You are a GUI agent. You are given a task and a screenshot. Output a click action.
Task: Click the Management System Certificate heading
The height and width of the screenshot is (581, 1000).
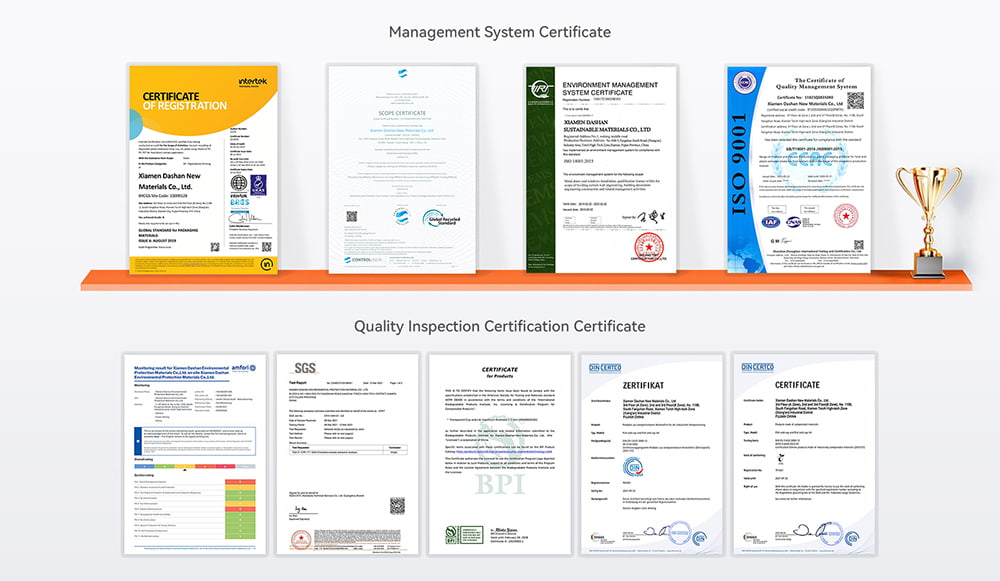point(499,32)
